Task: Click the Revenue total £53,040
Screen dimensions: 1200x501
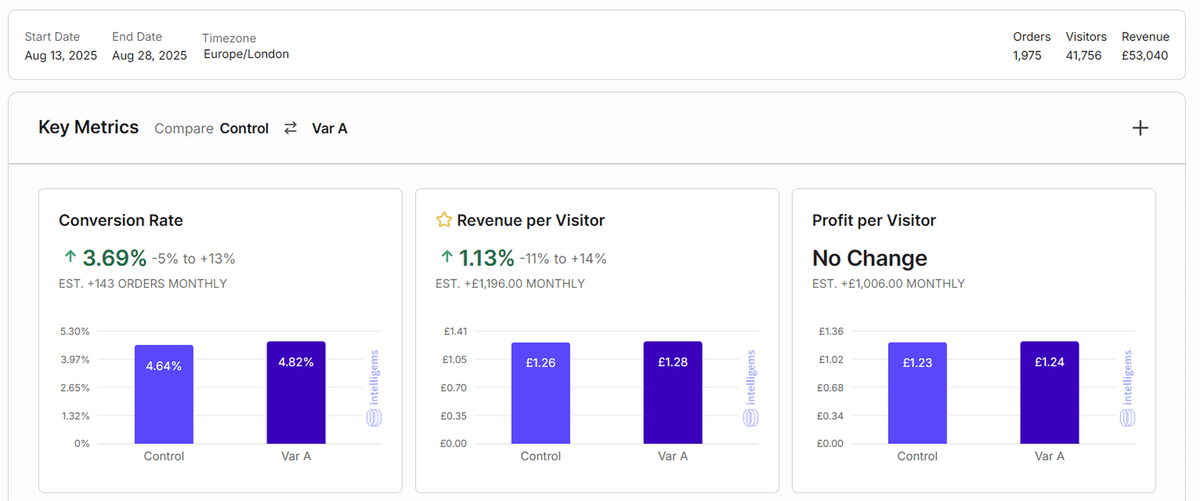Action: point(1144,56)
